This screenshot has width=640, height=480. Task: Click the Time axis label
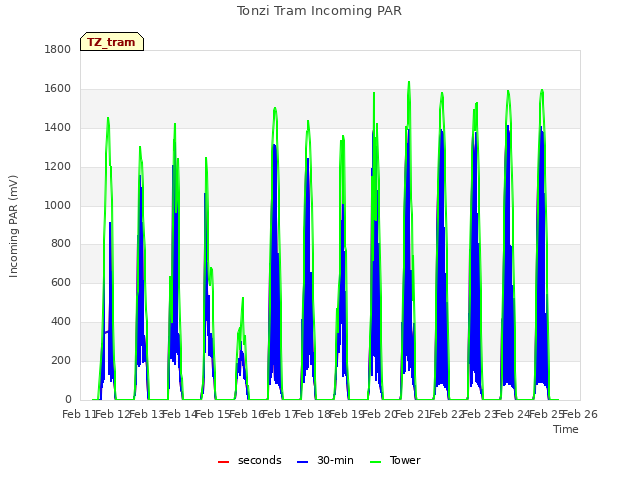(x=566, y=429)
